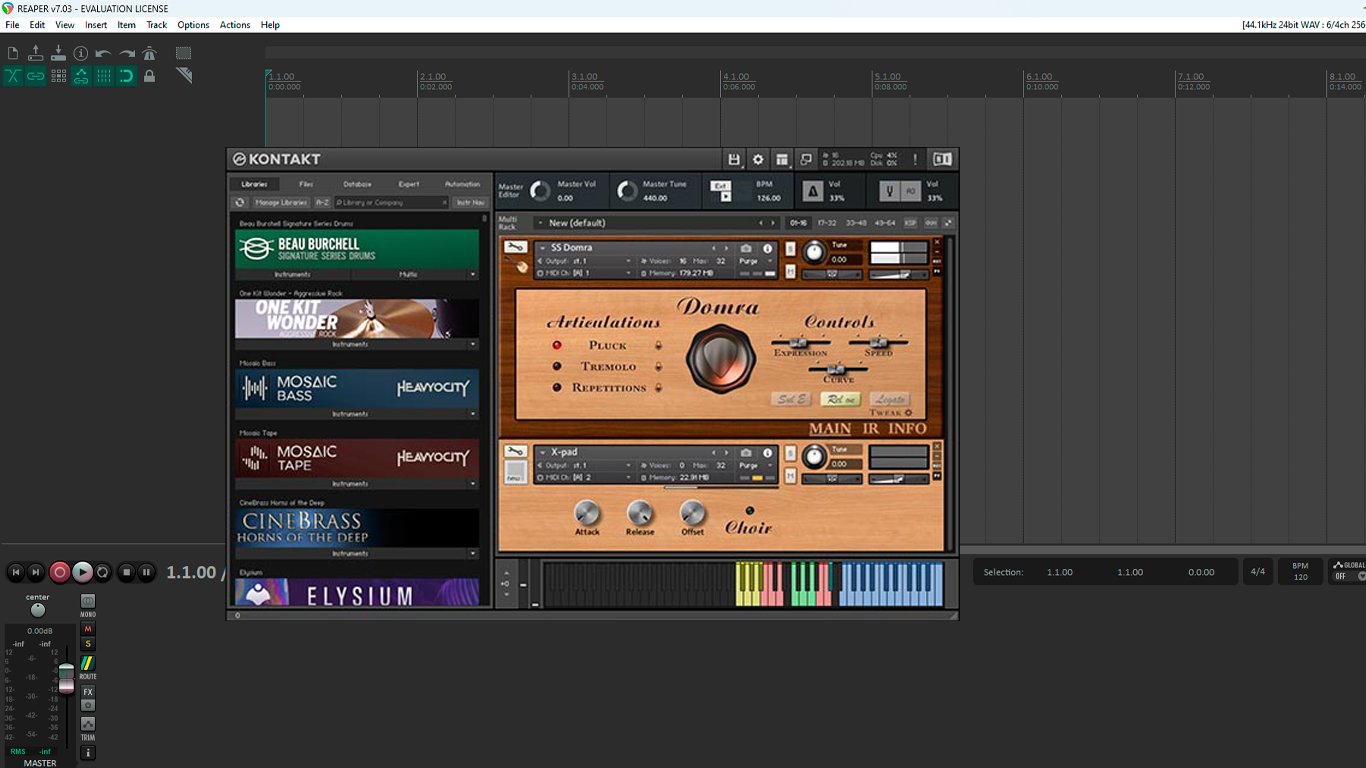
Task: Open the Options menu
Action: 194,25
